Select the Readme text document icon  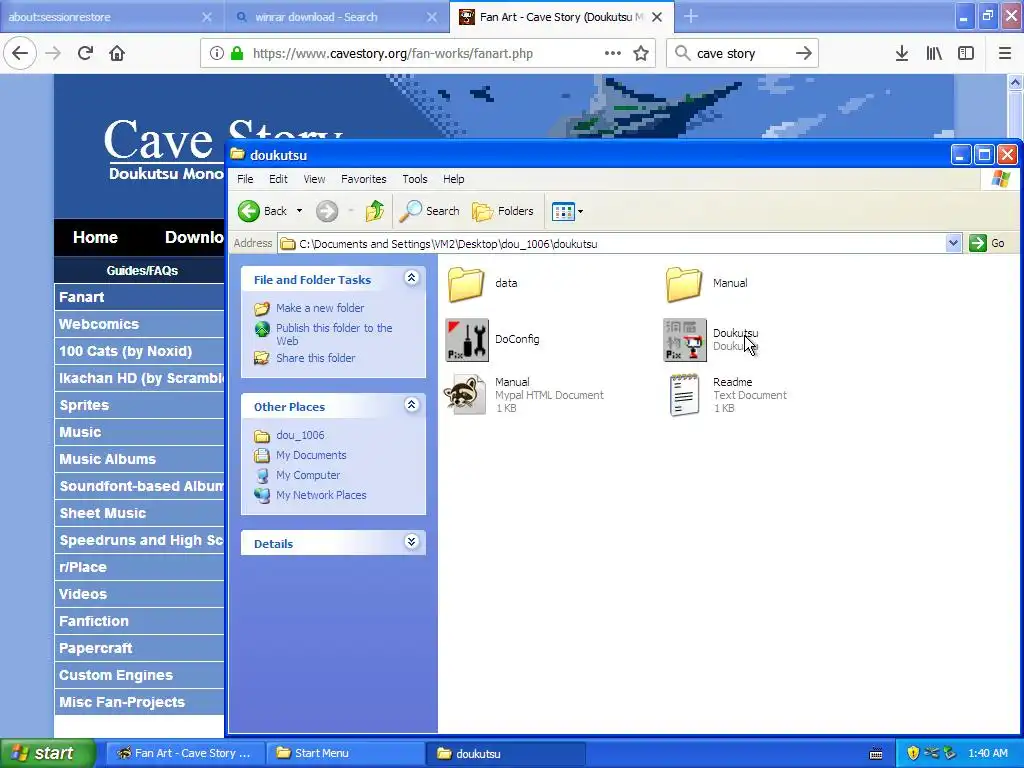[684, 394]
